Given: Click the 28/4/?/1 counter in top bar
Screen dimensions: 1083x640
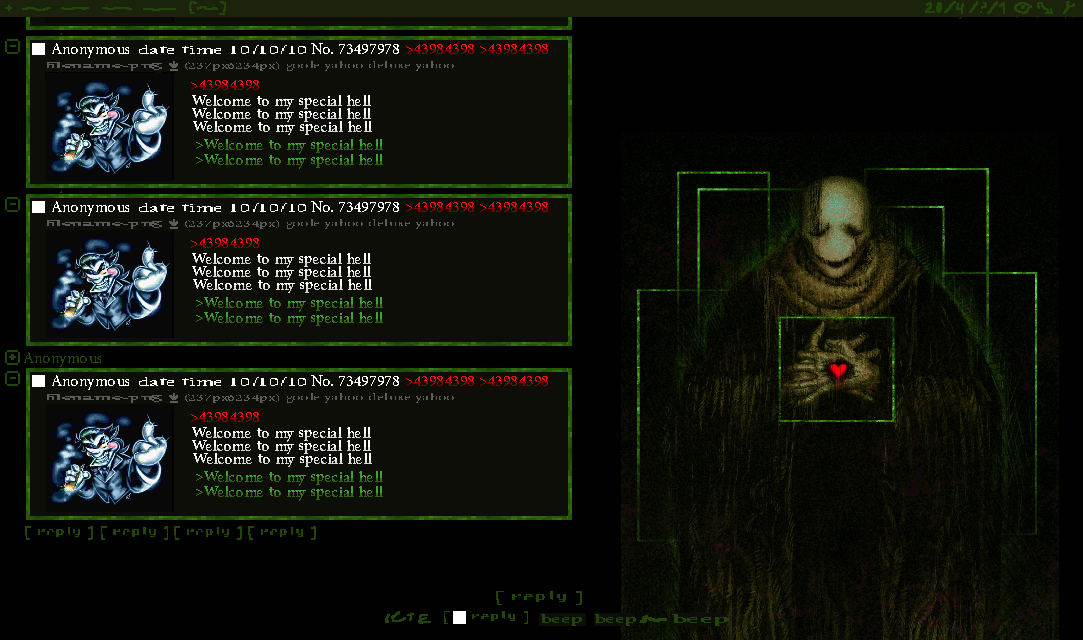Looking at the screenshot, I should 966,8.
